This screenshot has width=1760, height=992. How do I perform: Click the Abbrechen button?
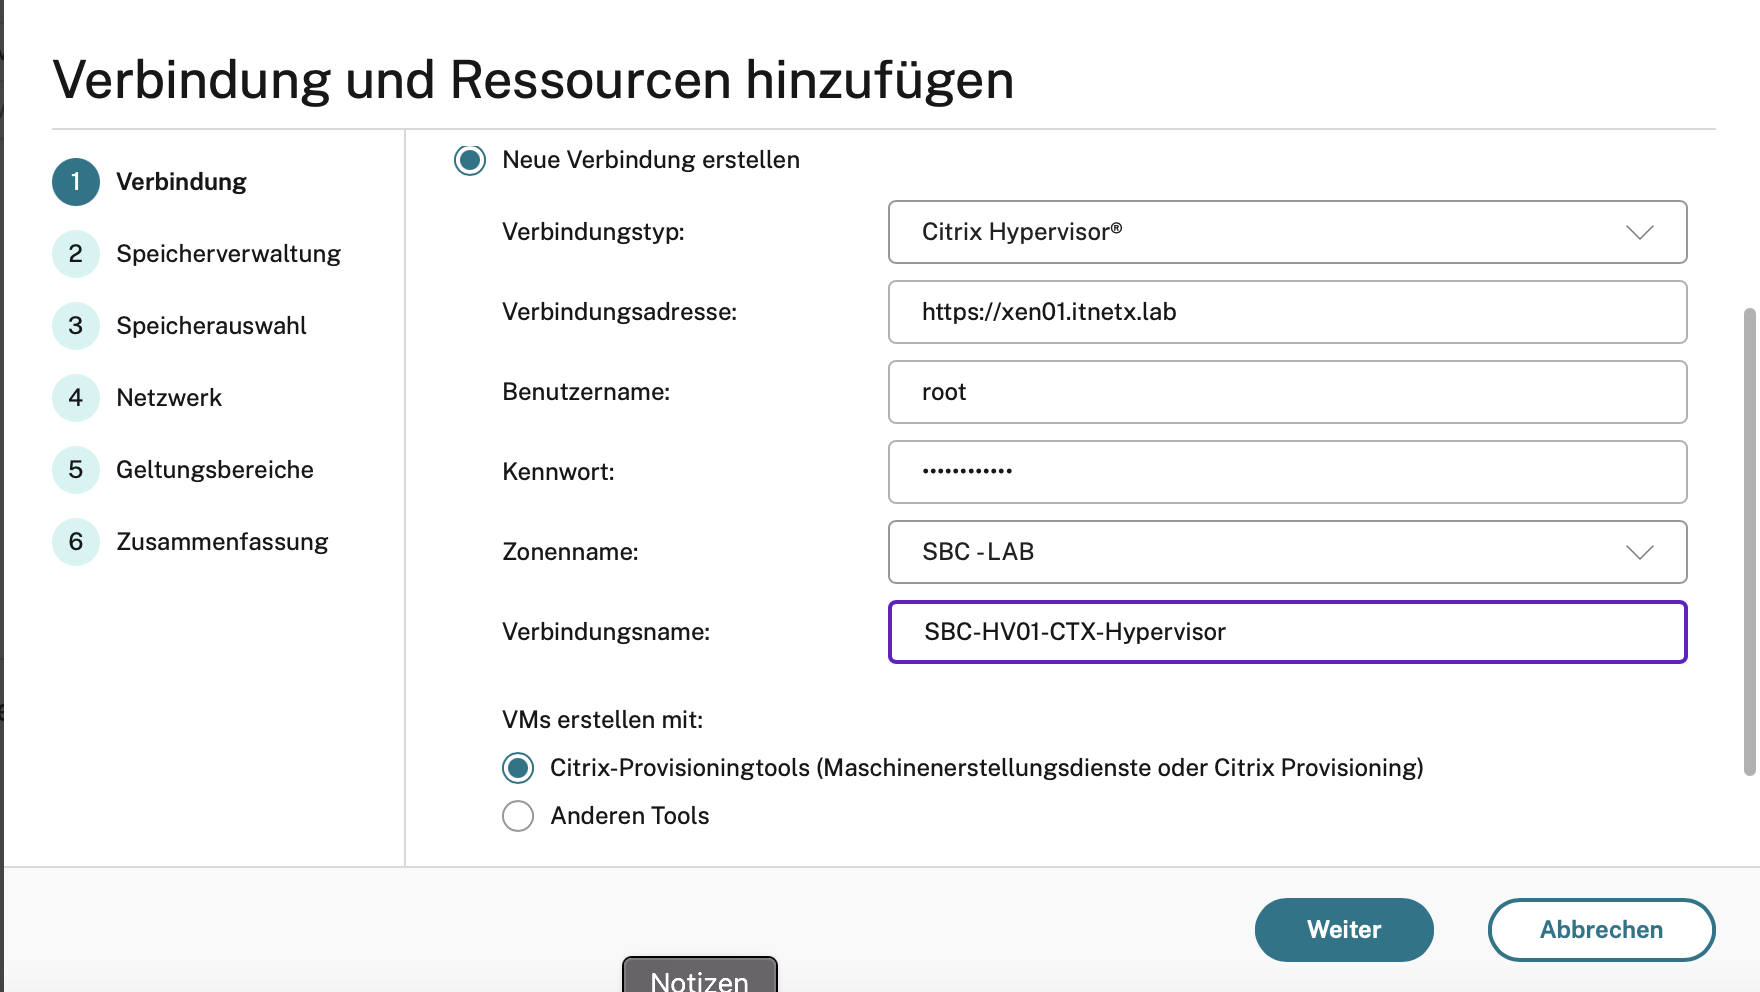(x=1601, y=930)
